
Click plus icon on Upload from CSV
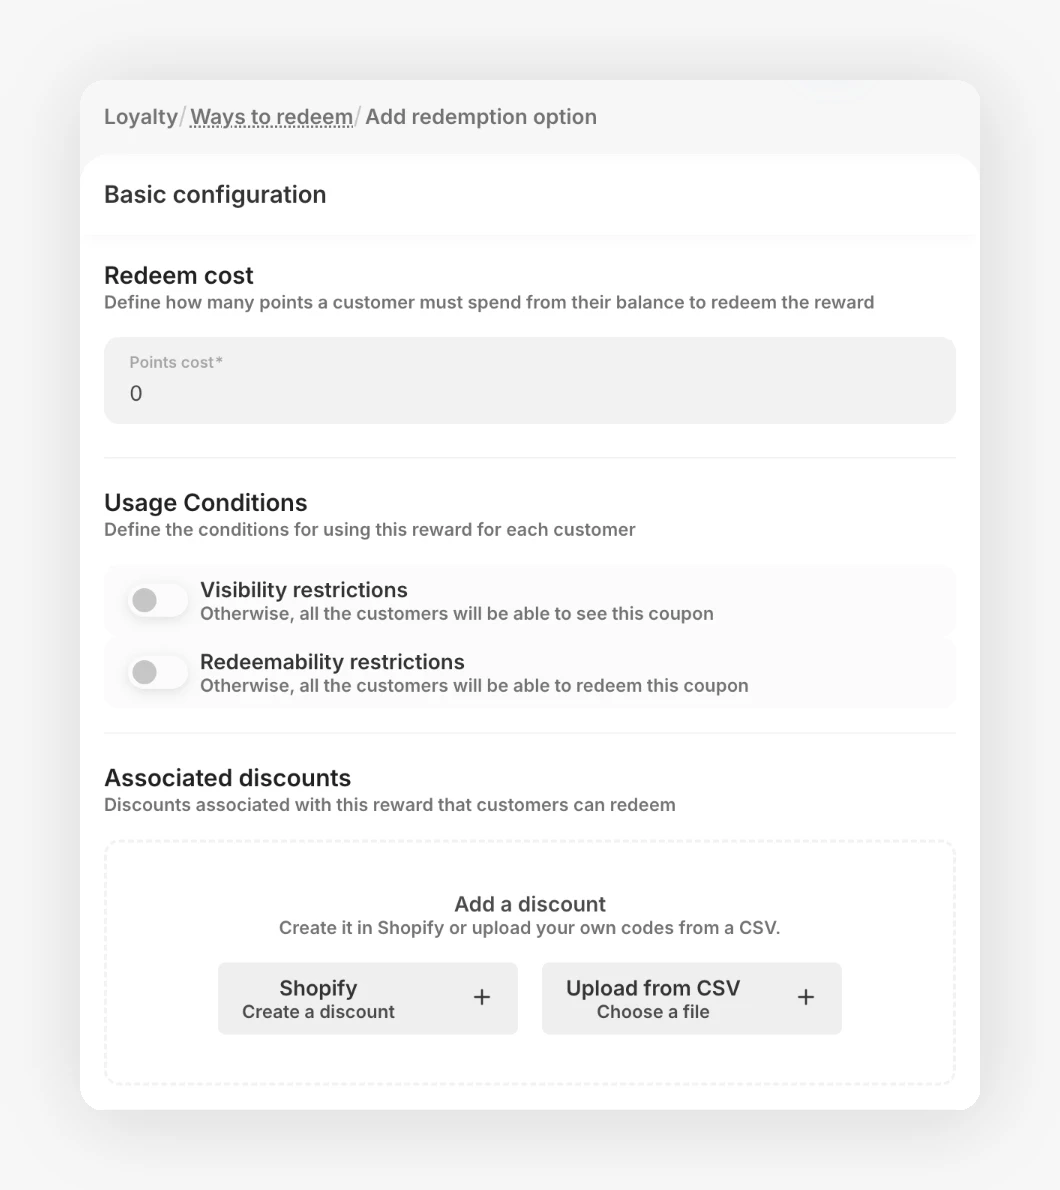coord(806,997)
